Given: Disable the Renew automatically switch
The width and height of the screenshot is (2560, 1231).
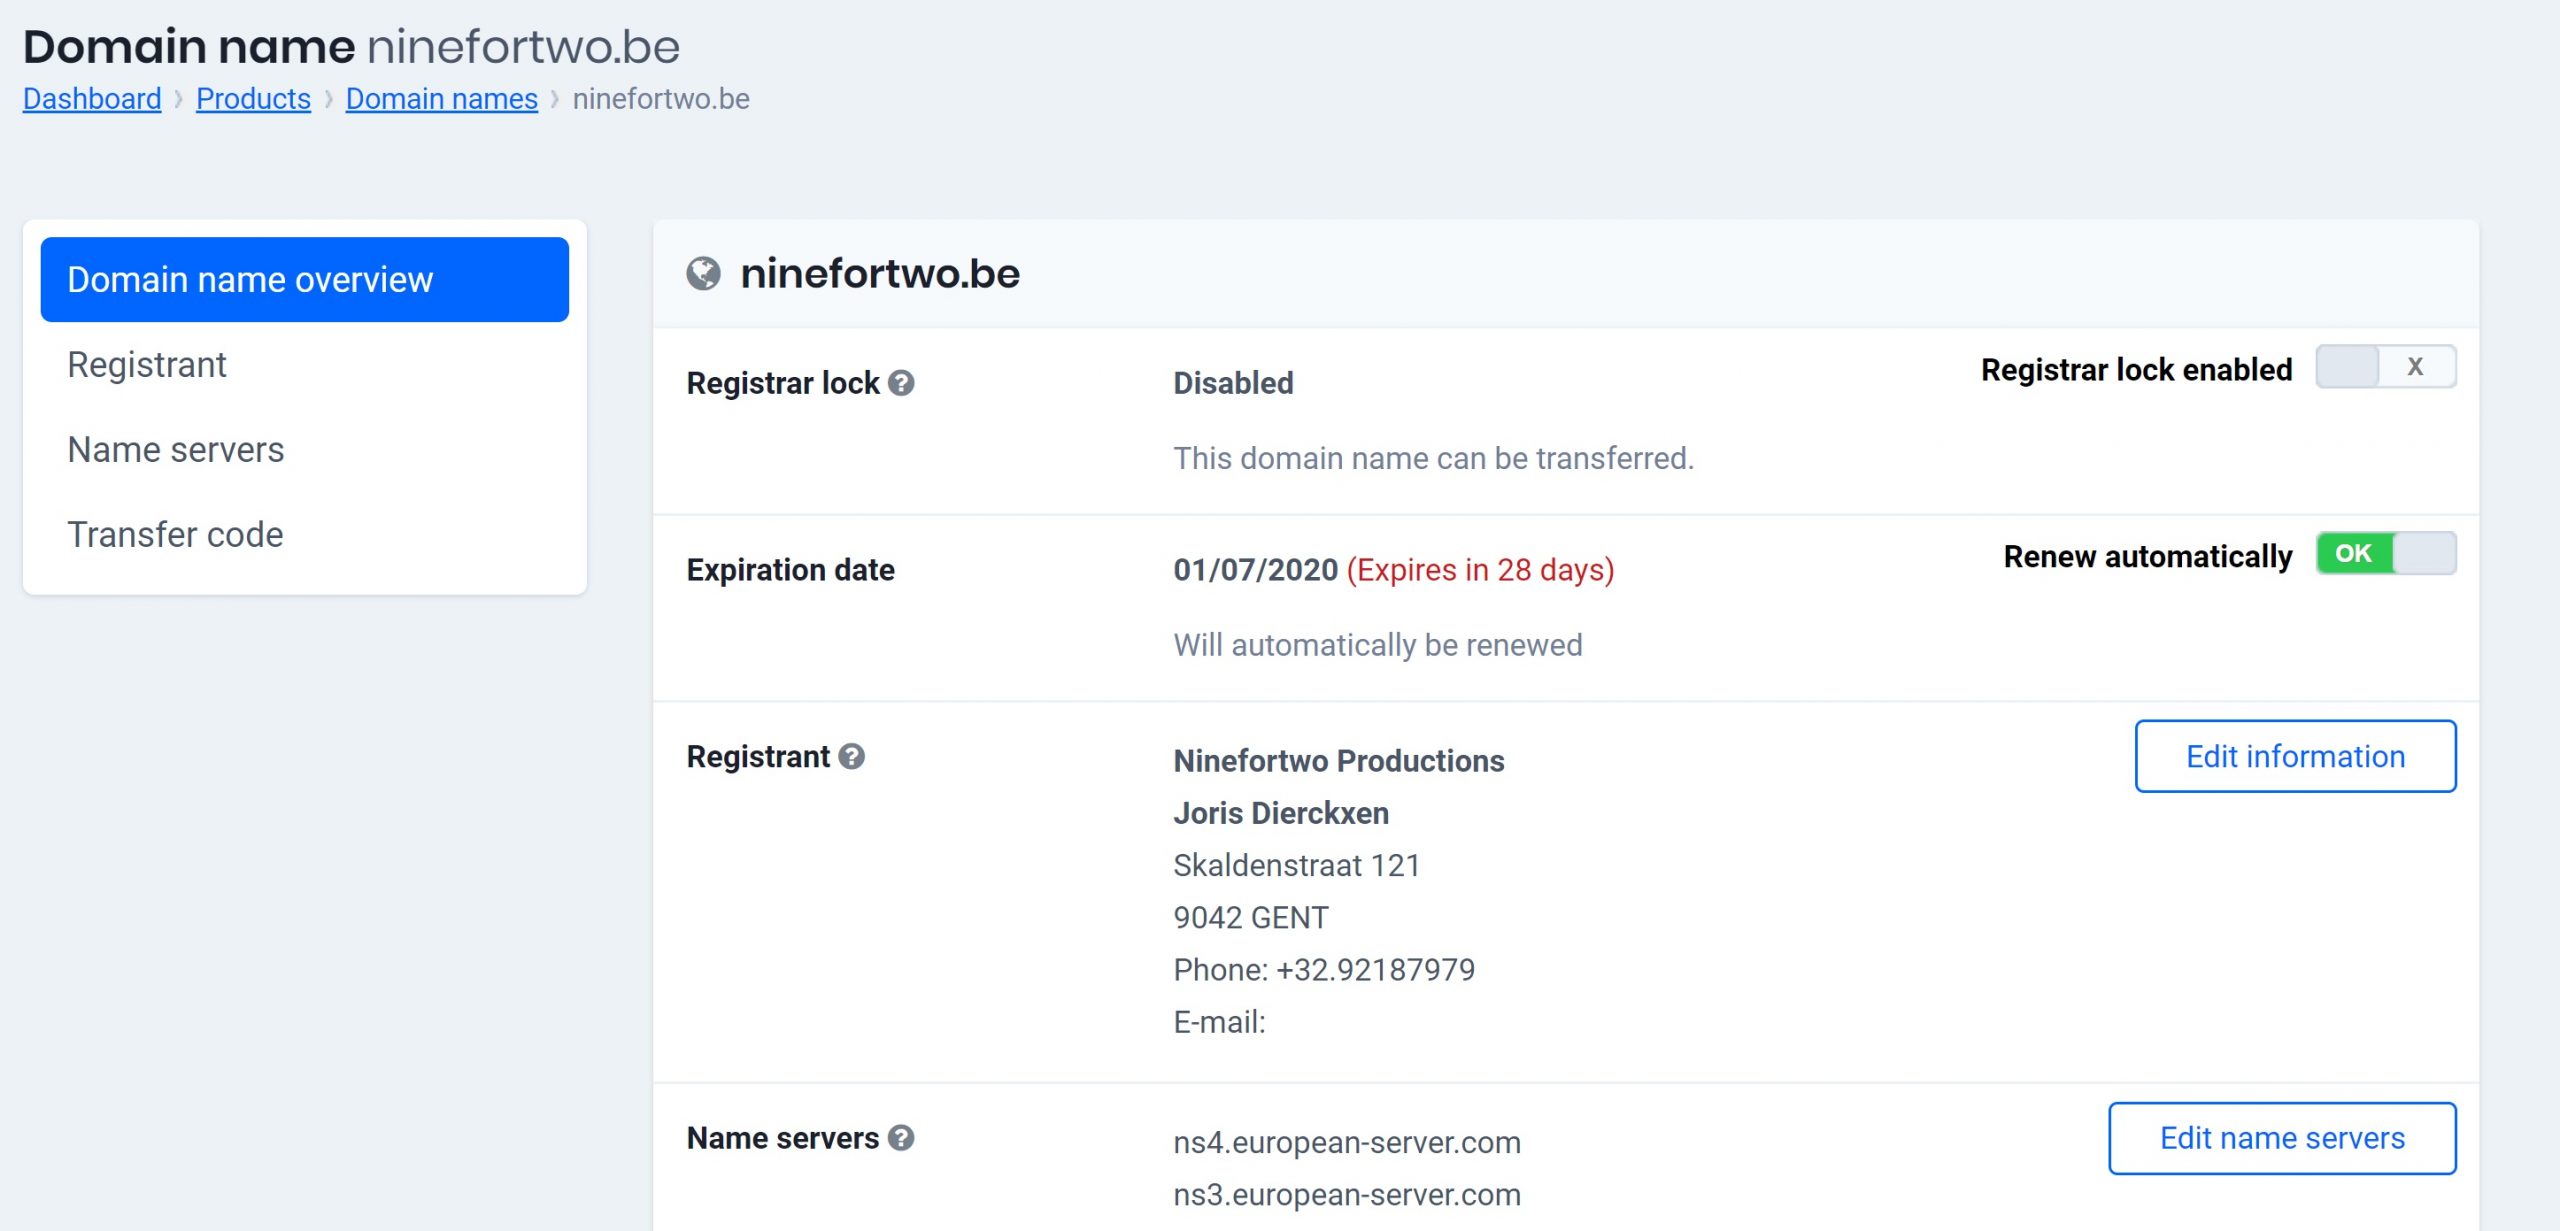Looking at the screenshot, I should click(x=2385, y=553).
